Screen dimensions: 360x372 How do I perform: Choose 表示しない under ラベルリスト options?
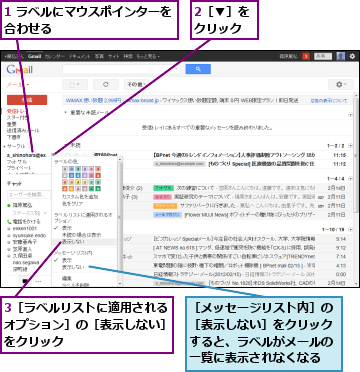73,241
